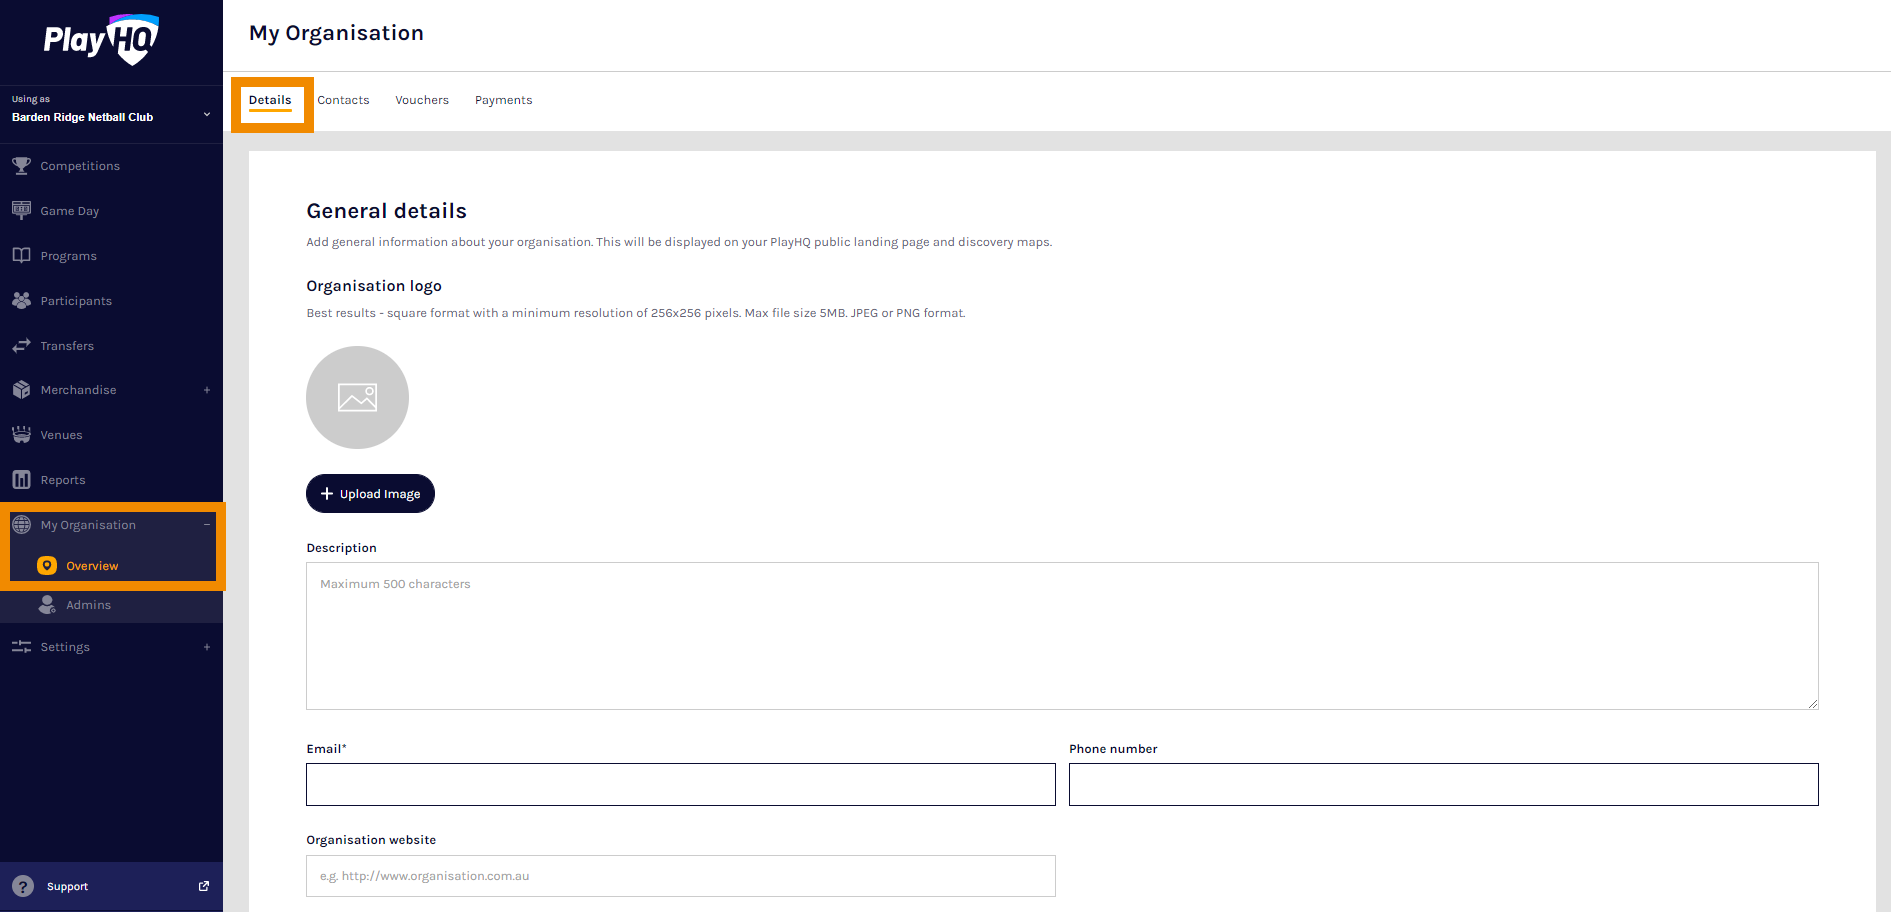1891x912 pixels.
Task: Expand the Settings menu plus sign
Action: click(207, 647)
